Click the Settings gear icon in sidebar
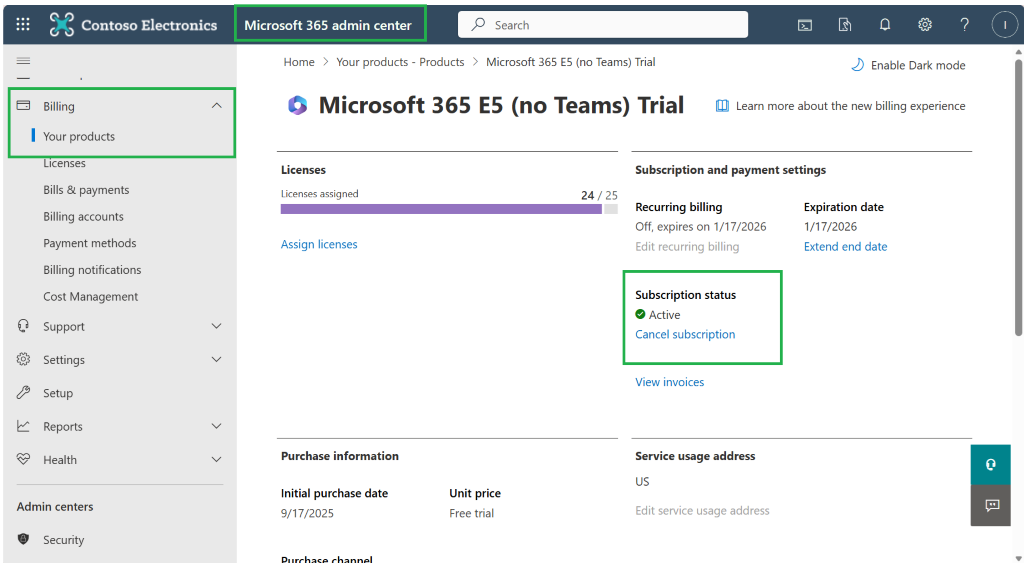The image size is (1024, 563). coord(24,359)
